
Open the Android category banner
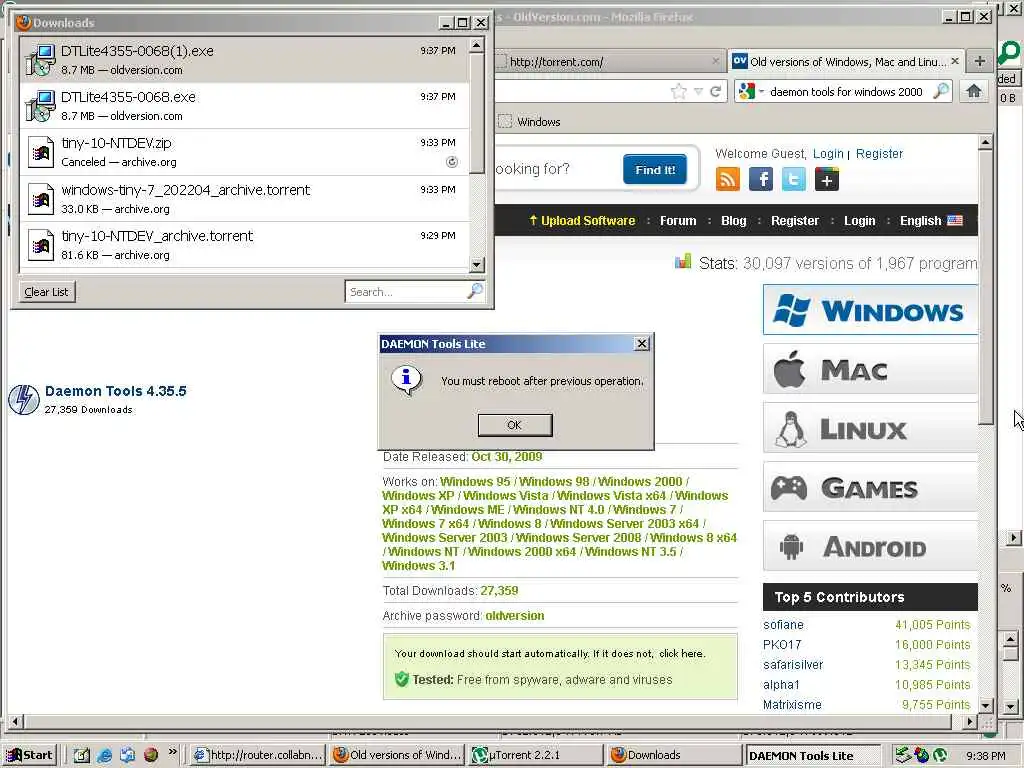pos(871,546)
